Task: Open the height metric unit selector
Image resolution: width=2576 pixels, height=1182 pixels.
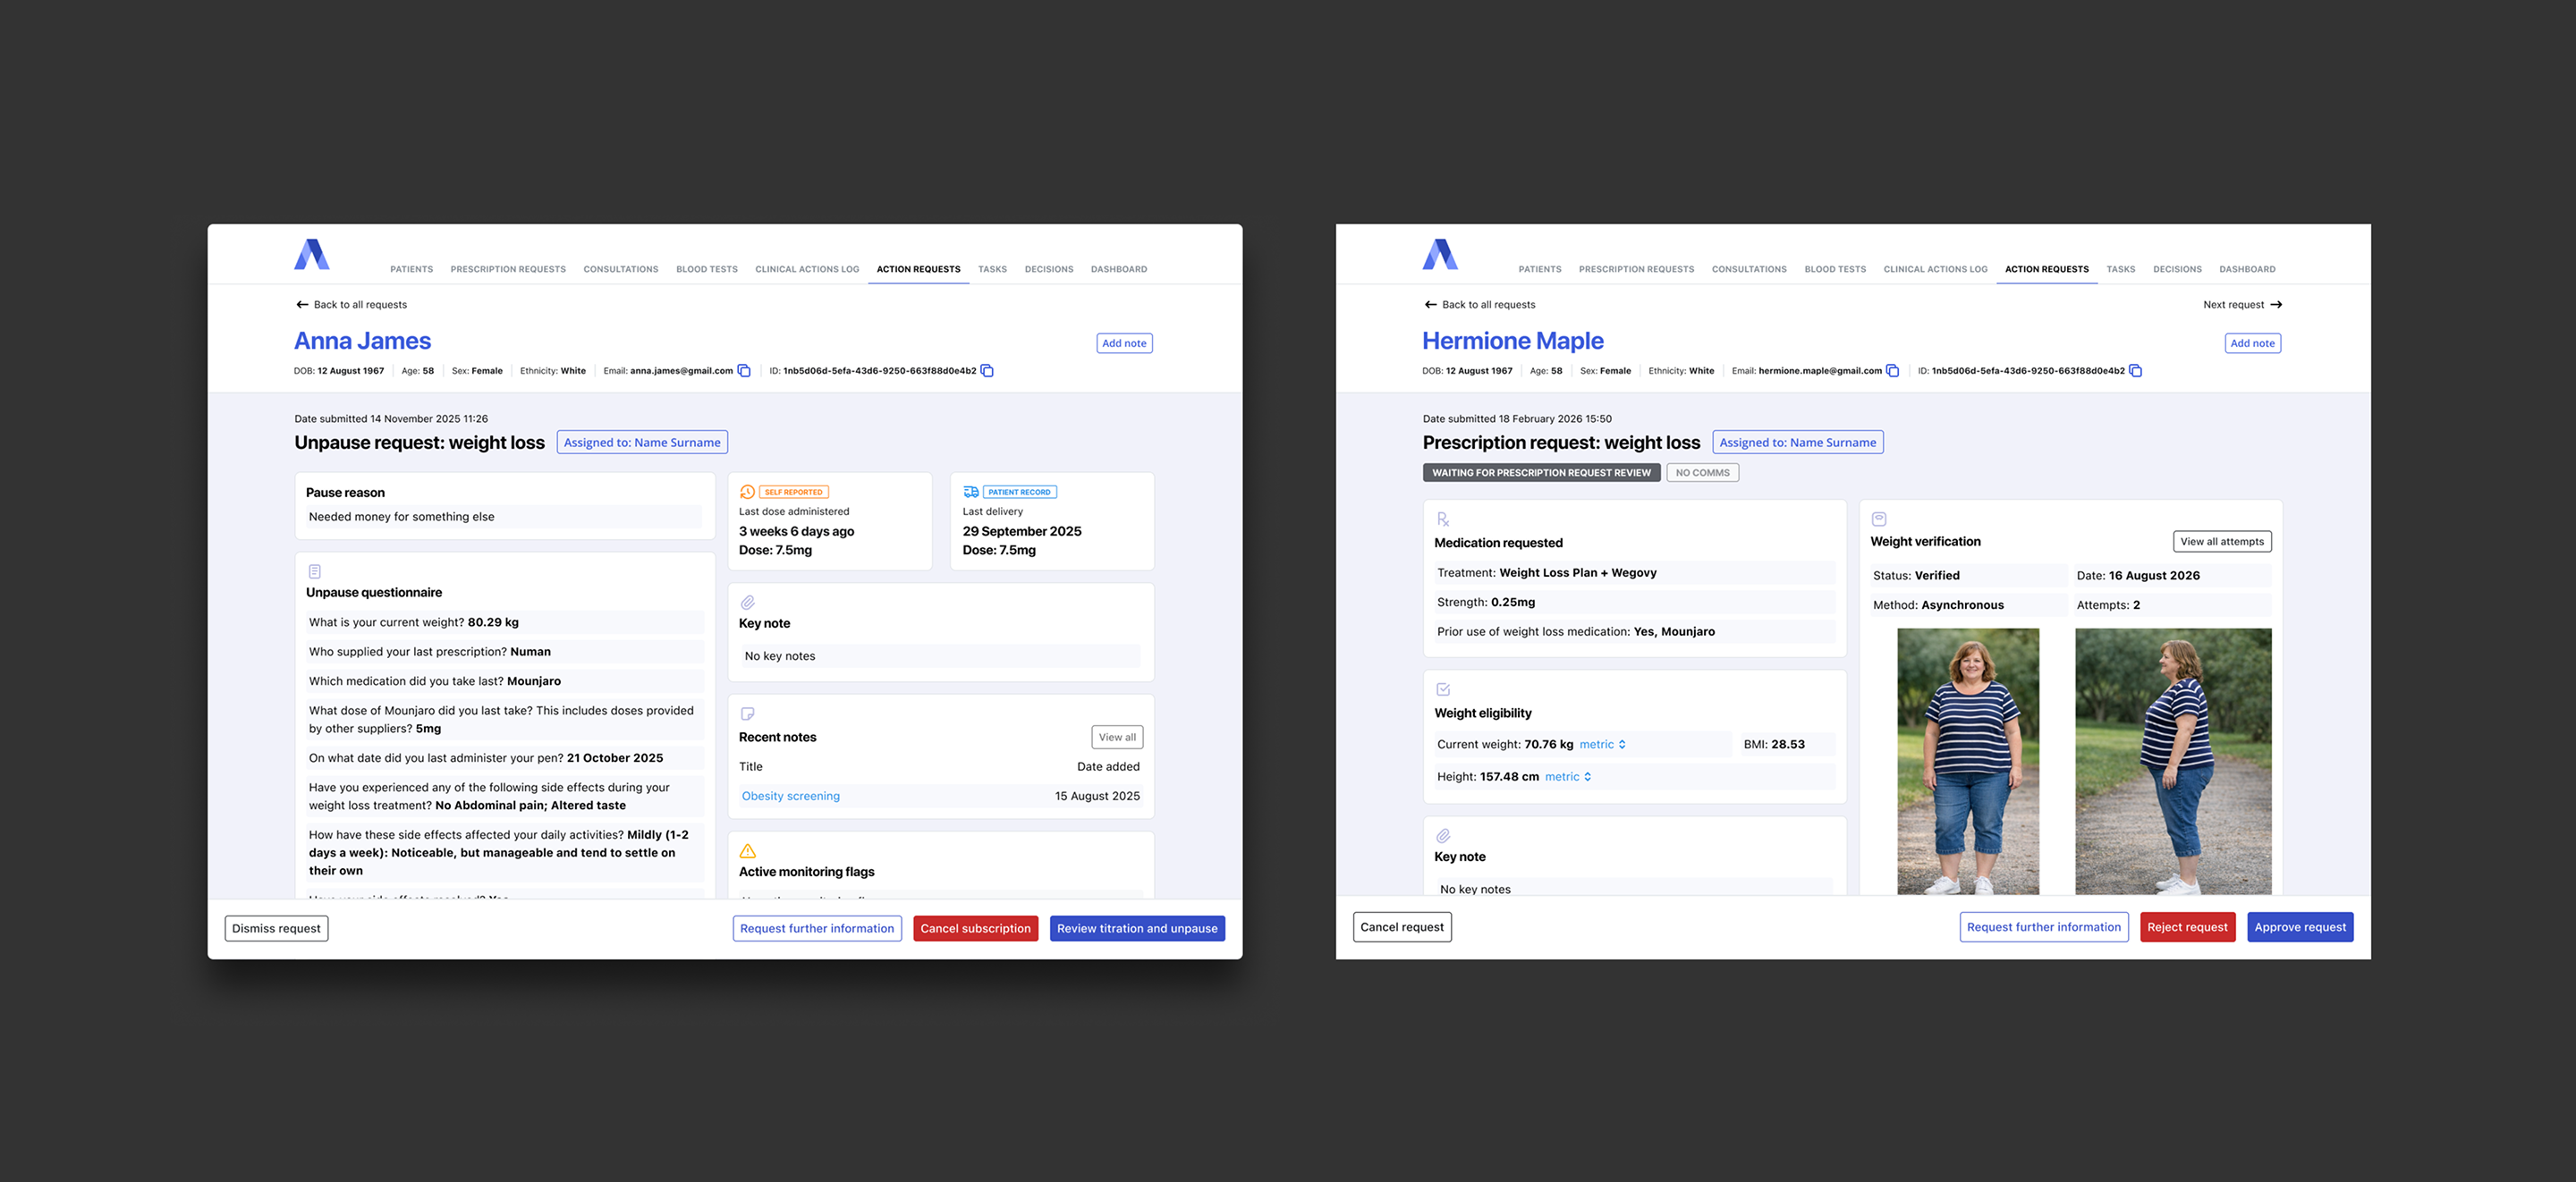Action: (x=1568, y=777)
